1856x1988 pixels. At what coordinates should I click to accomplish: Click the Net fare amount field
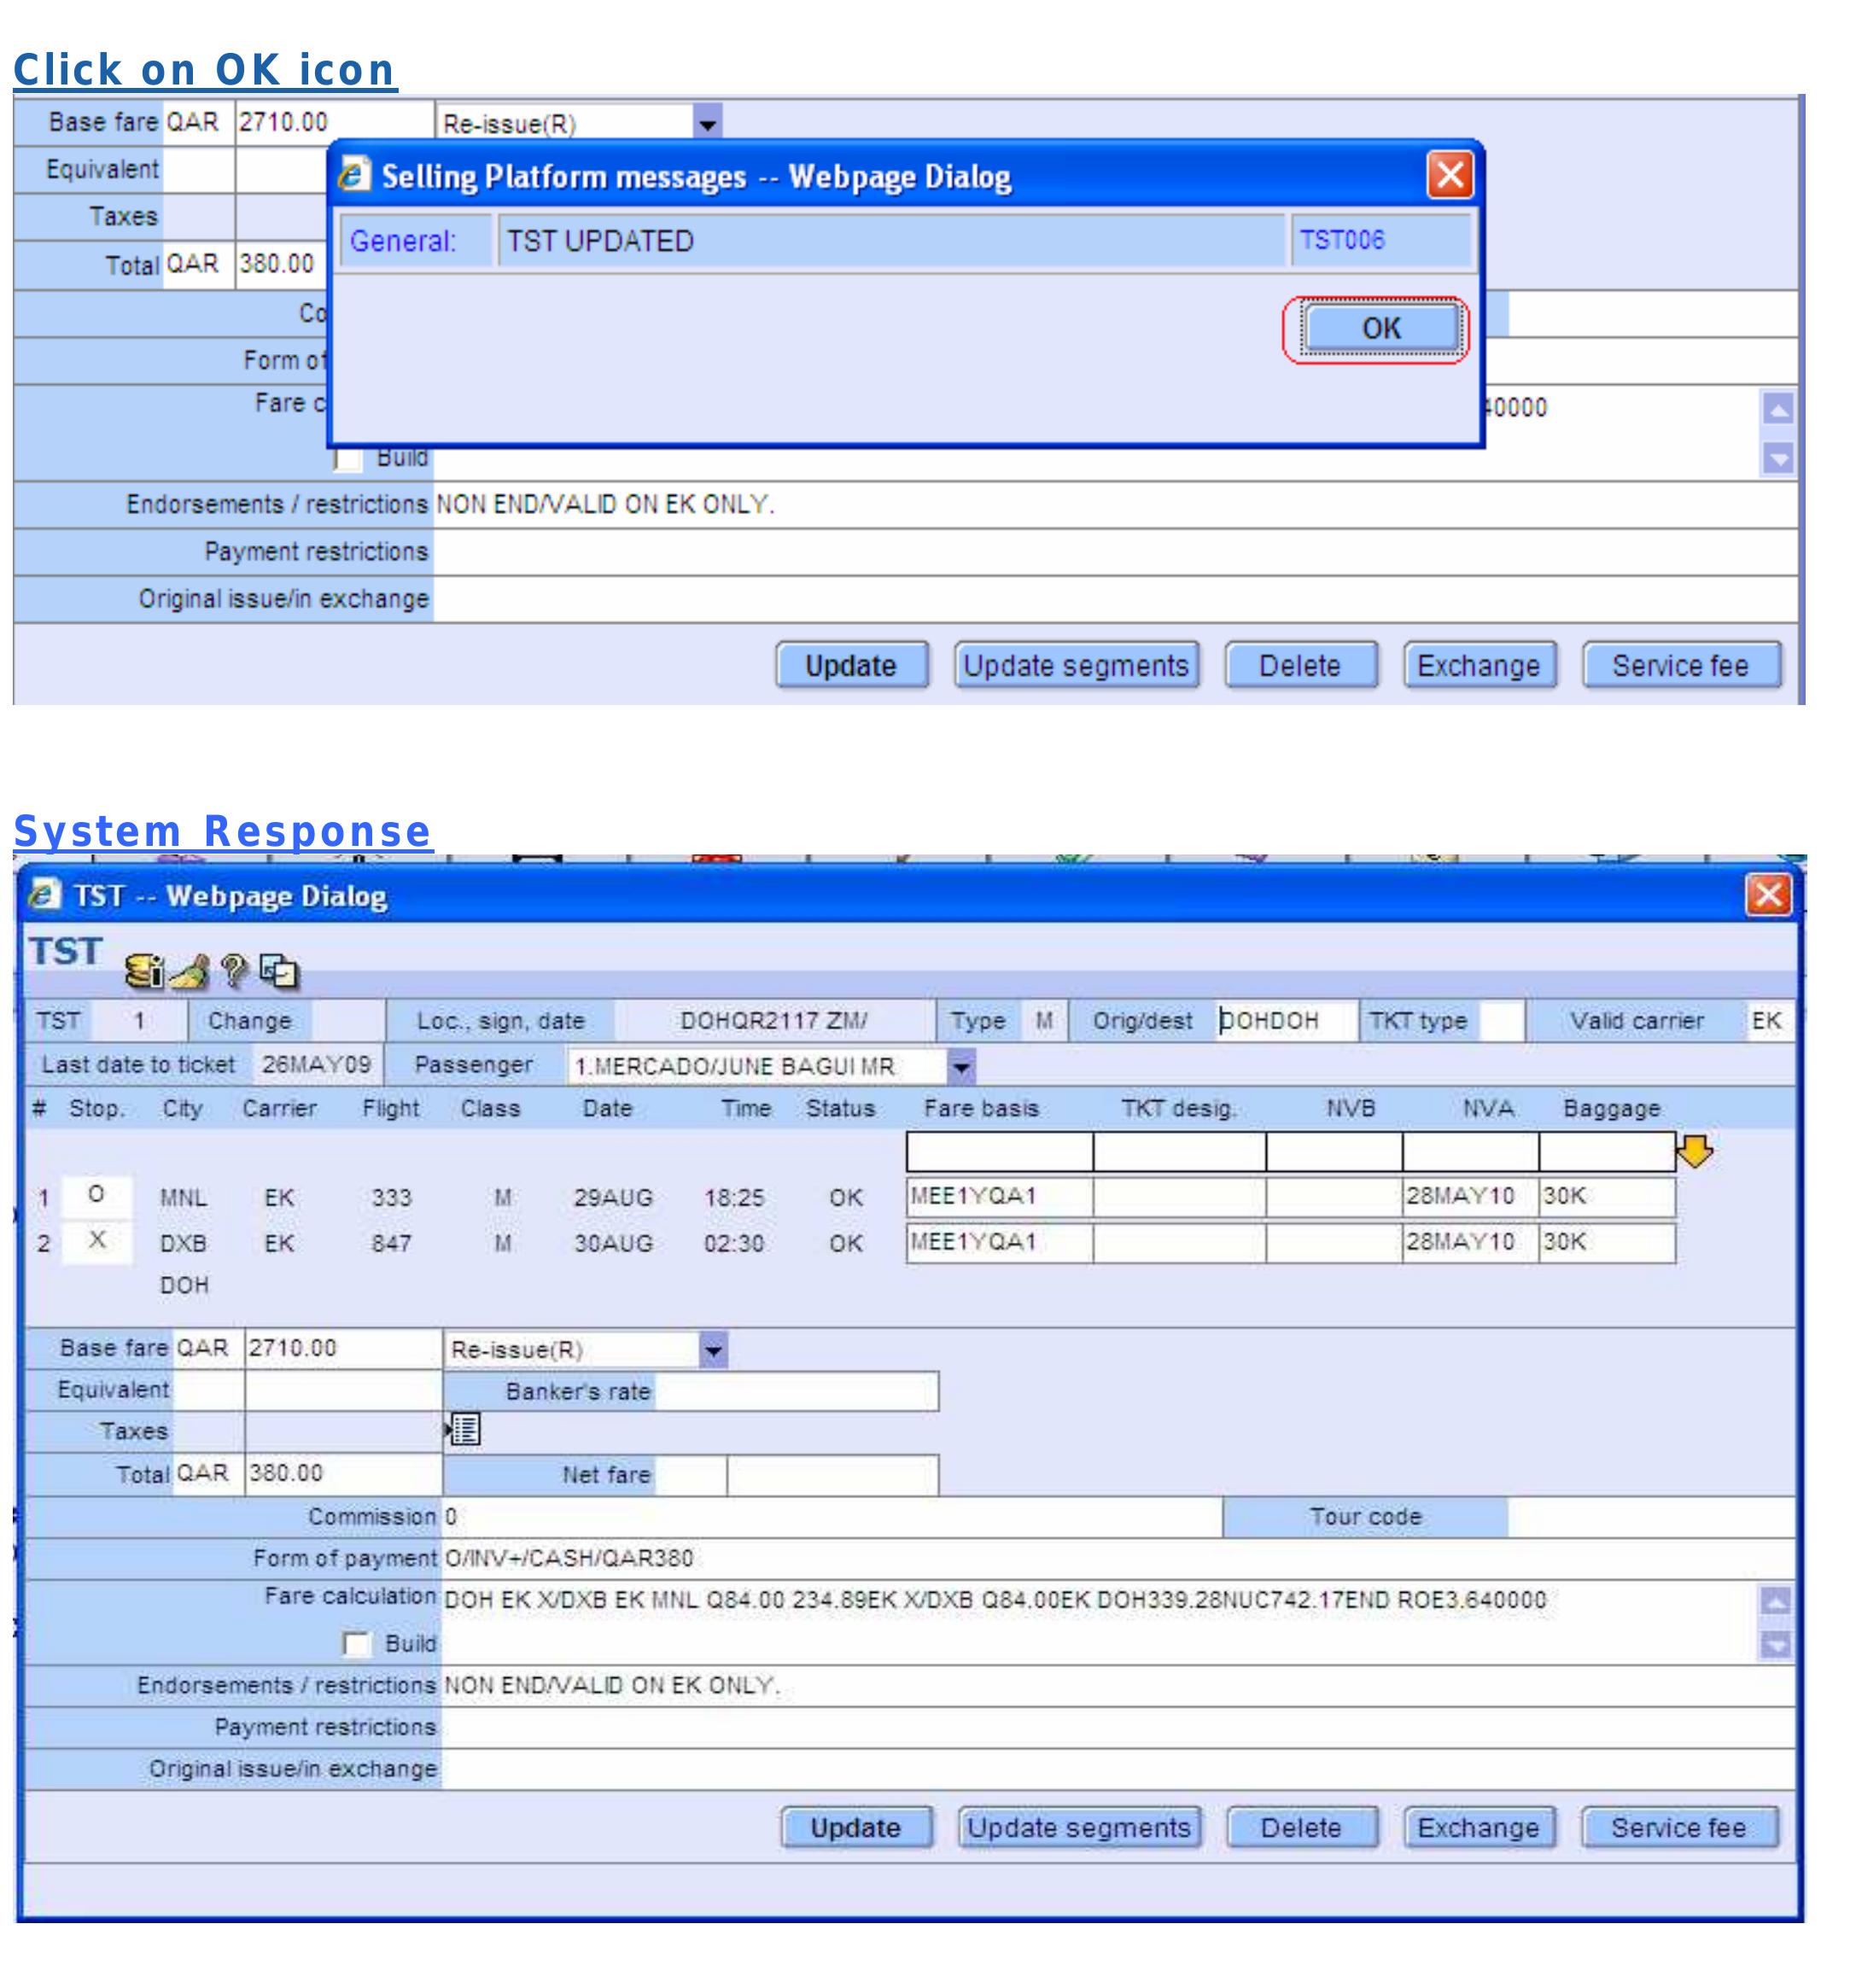coord(832,1474)
